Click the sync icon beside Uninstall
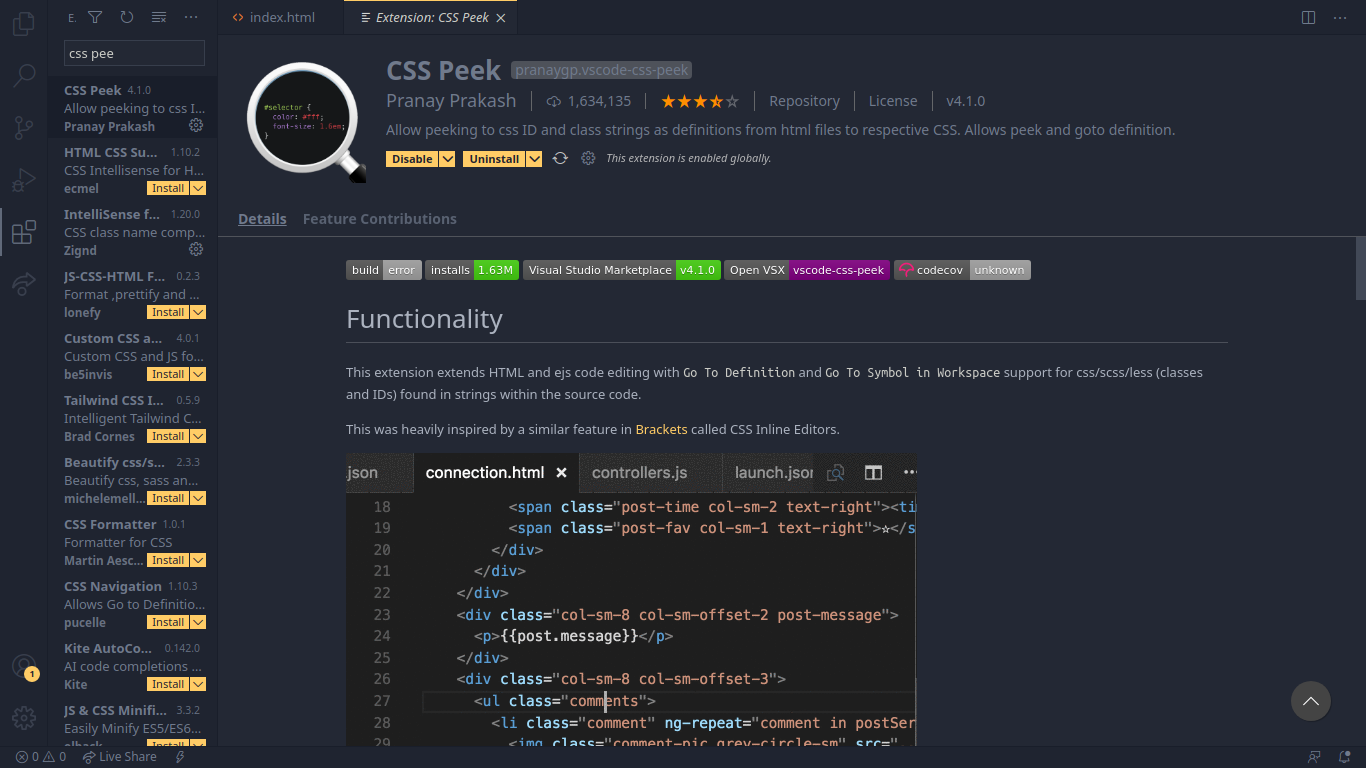 coord(560,159)
